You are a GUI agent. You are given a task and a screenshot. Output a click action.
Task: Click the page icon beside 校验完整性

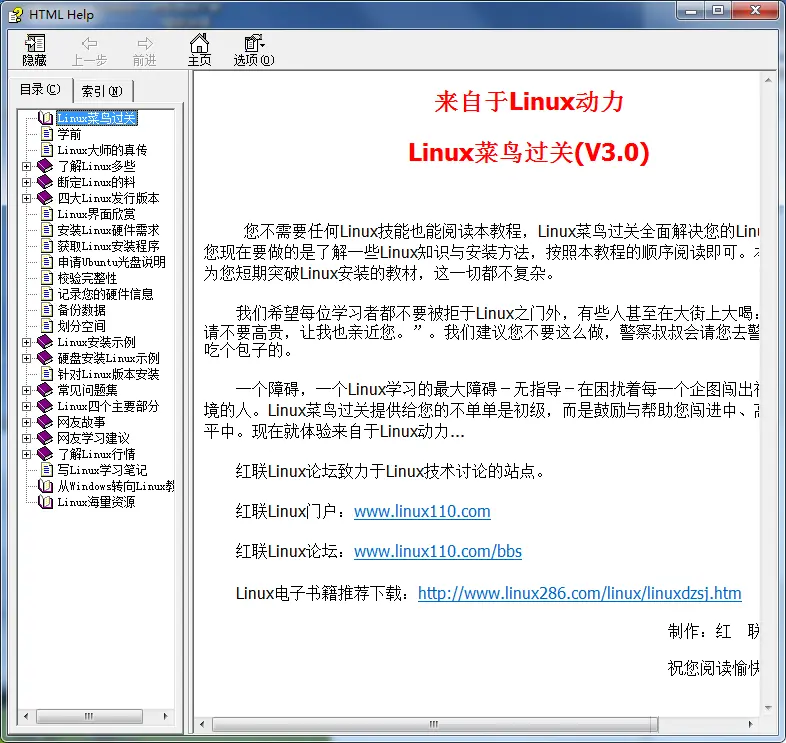coord(46,278)
